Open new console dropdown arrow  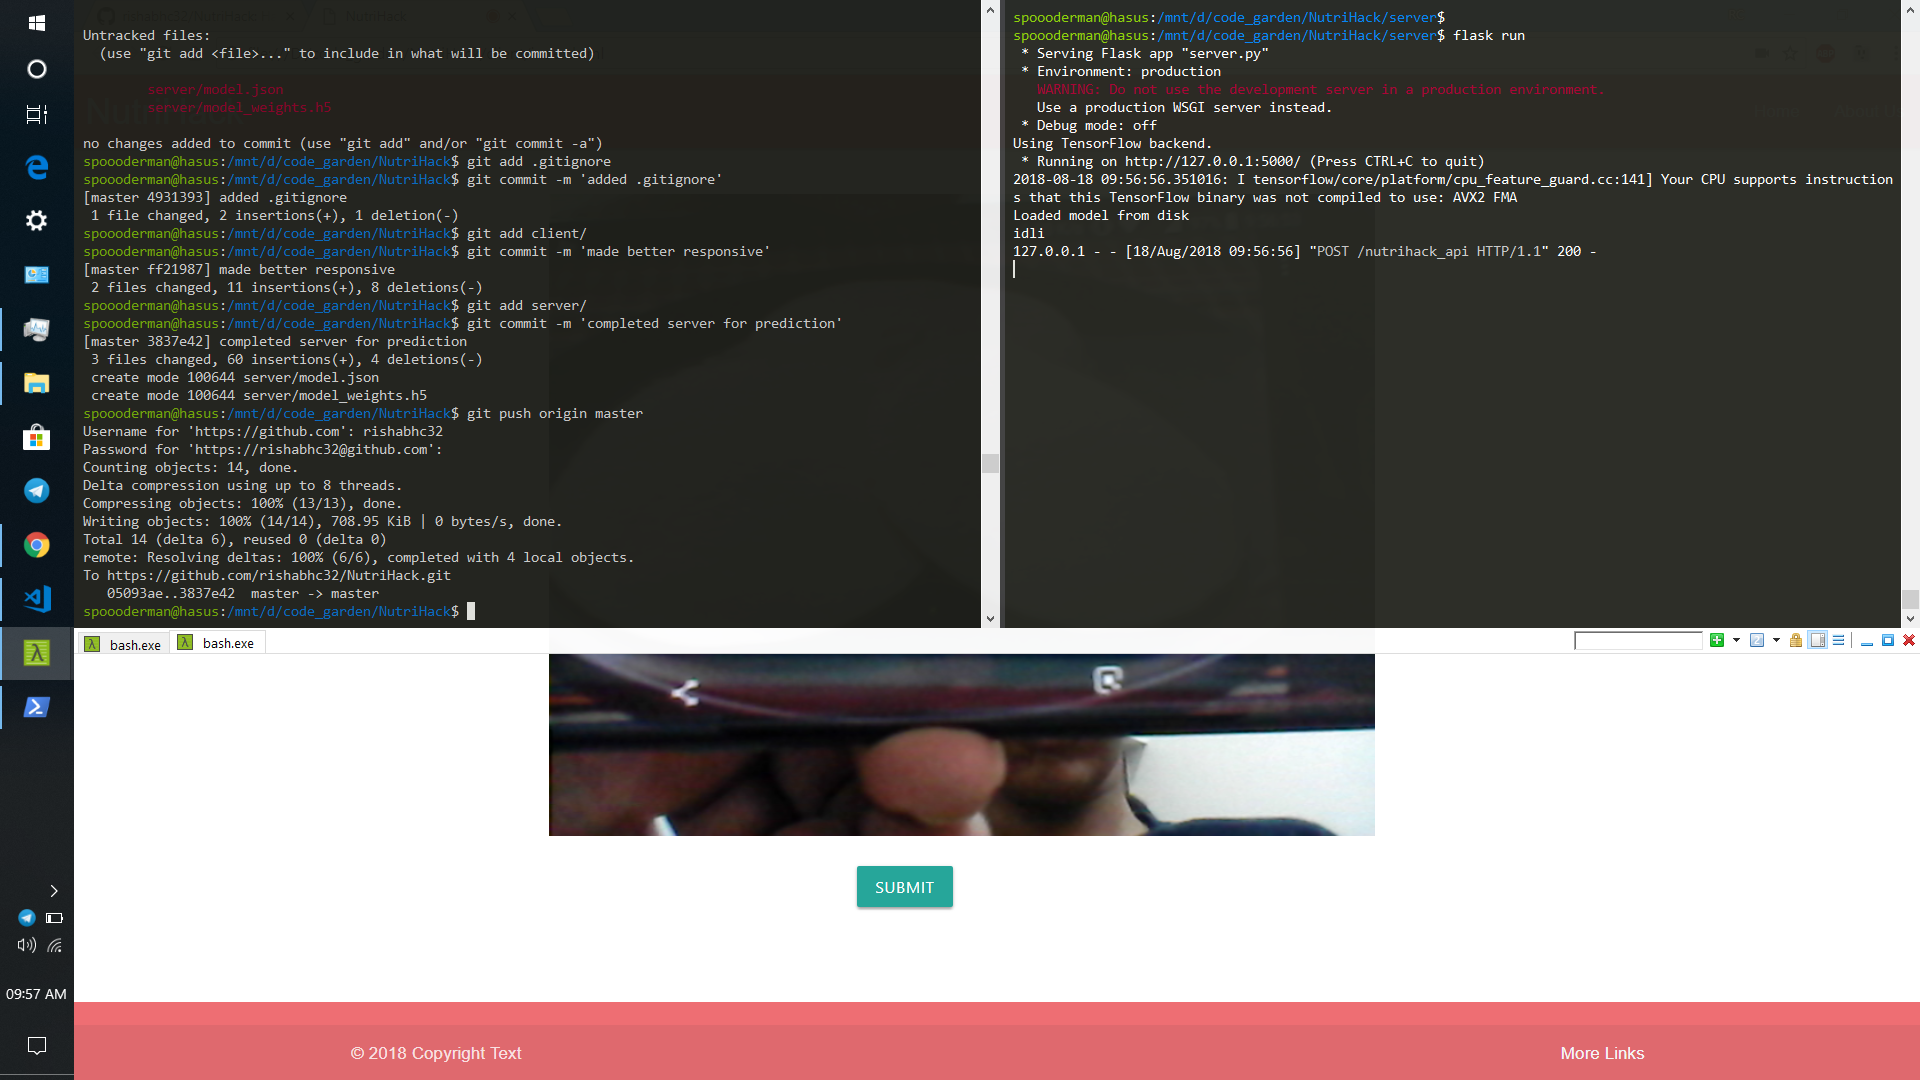(1736, 641)
